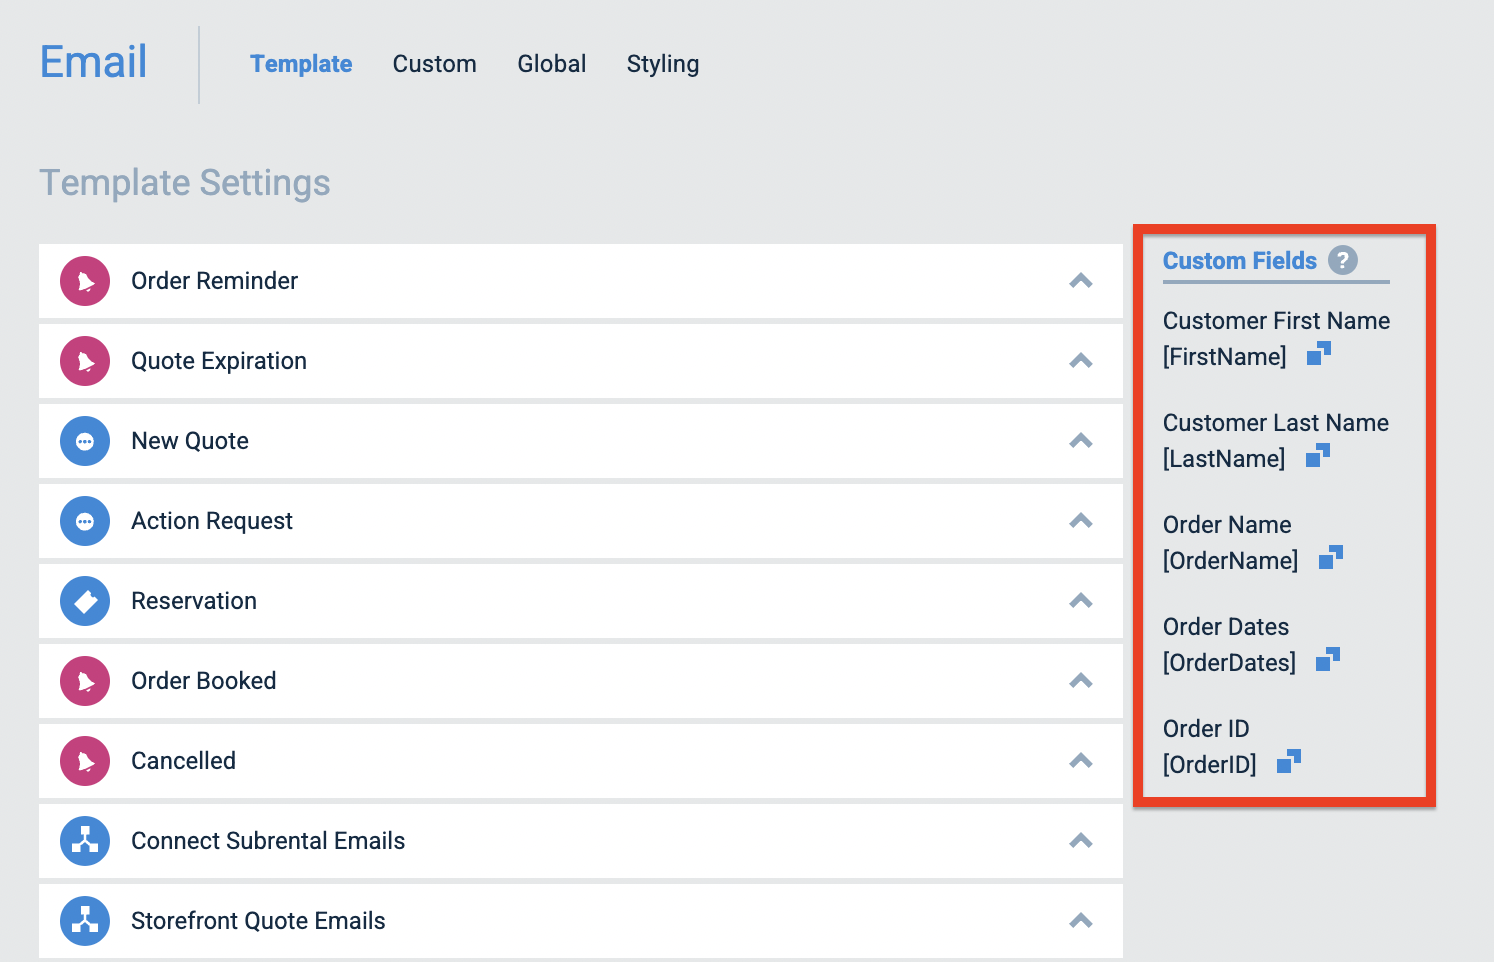
Task: Switch to the Custom tab
Action: click(434, 64)
